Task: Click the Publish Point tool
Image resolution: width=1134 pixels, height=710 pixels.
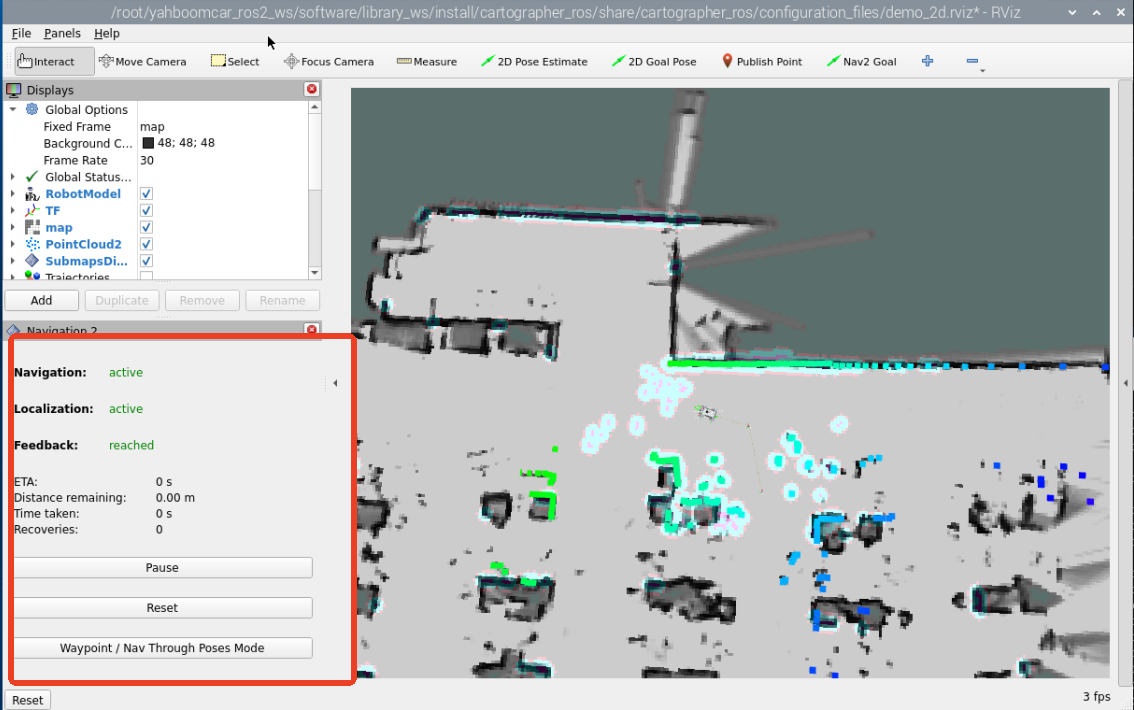Action: click(x=761, y=61)
